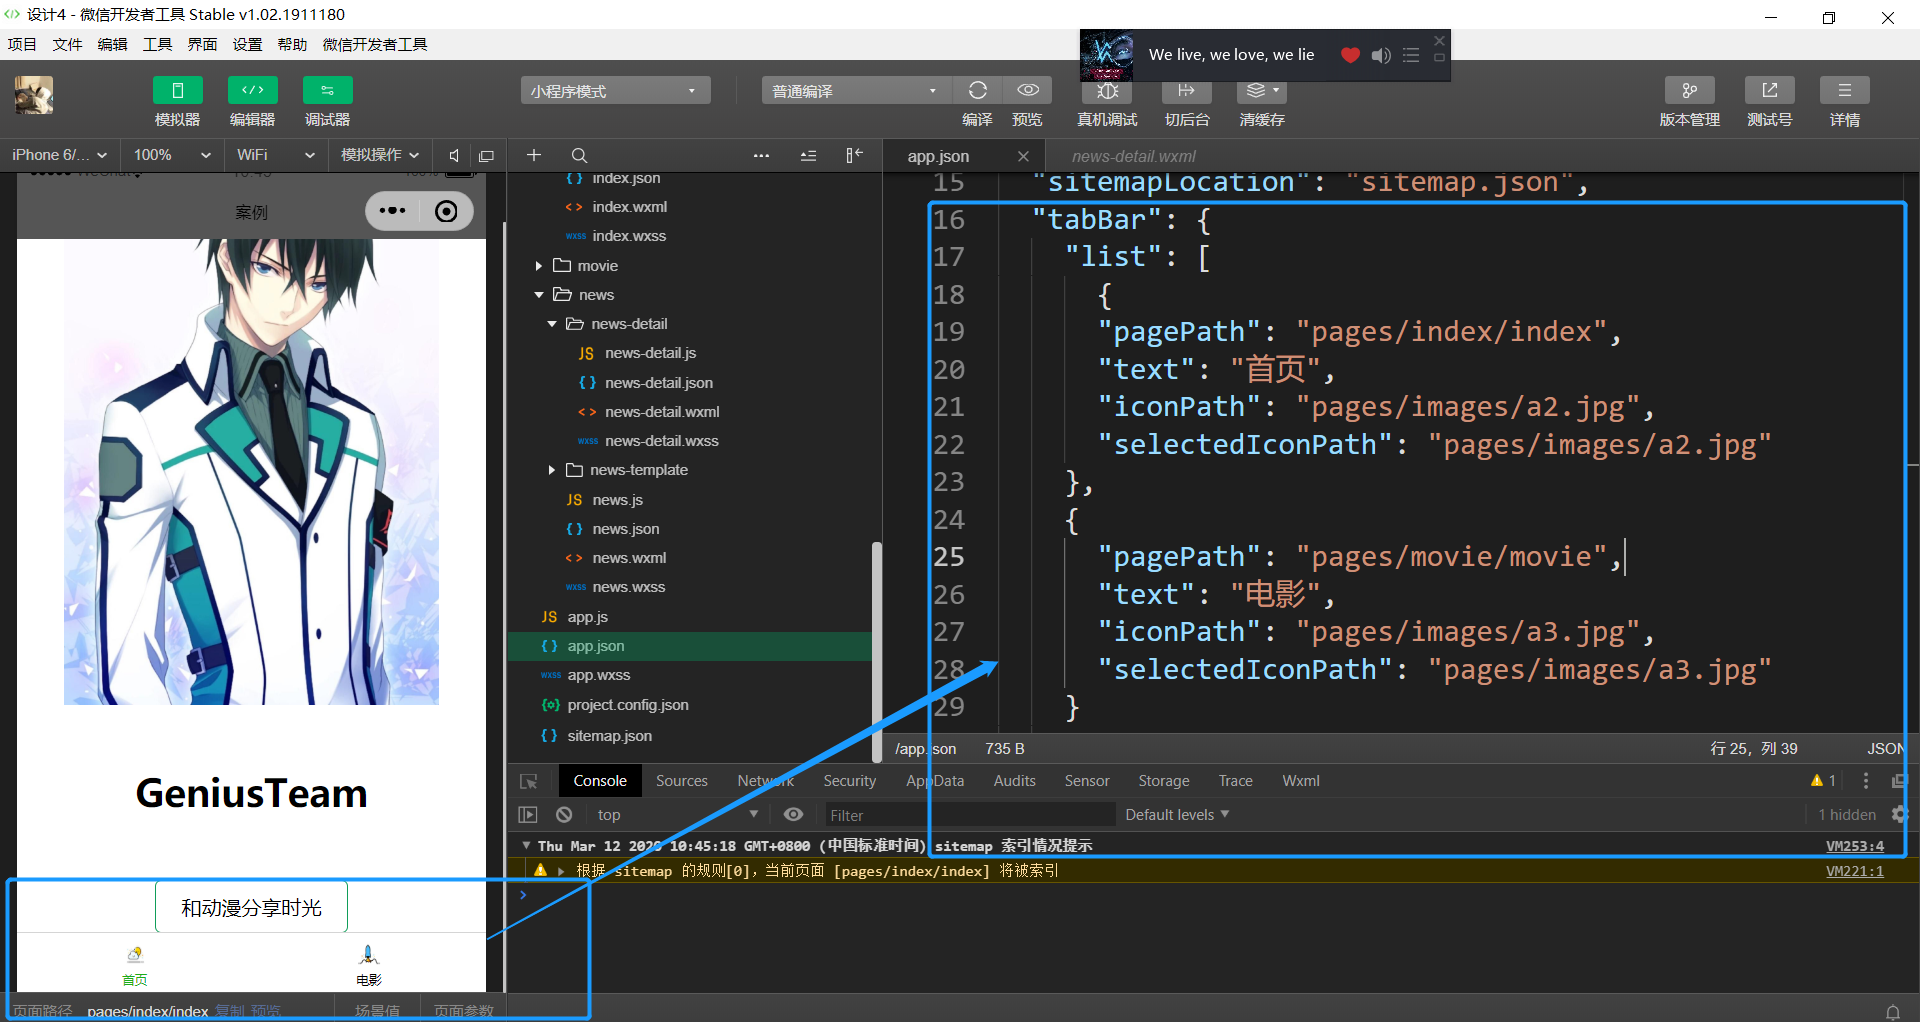Click the detach simulator window icon

tap(487, 155)
